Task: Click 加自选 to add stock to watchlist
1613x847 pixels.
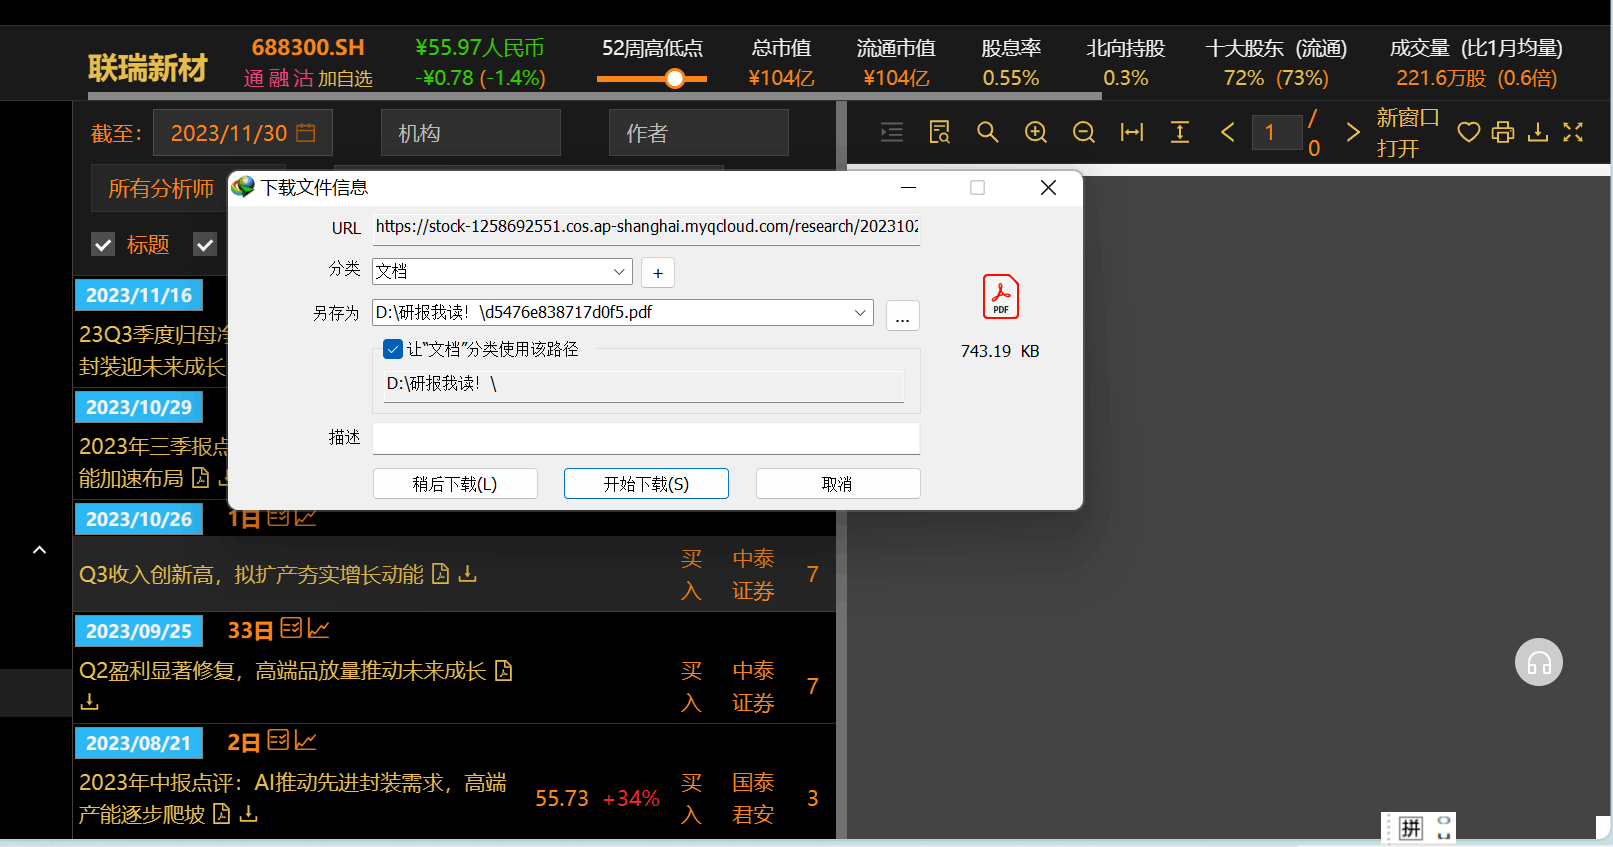Action: tap(345, 78)
